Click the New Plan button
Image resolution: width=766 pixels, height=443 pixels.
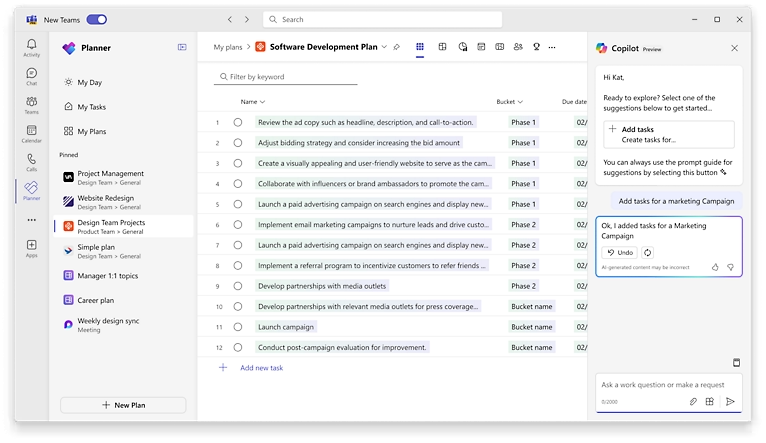(x=123, y=405)
